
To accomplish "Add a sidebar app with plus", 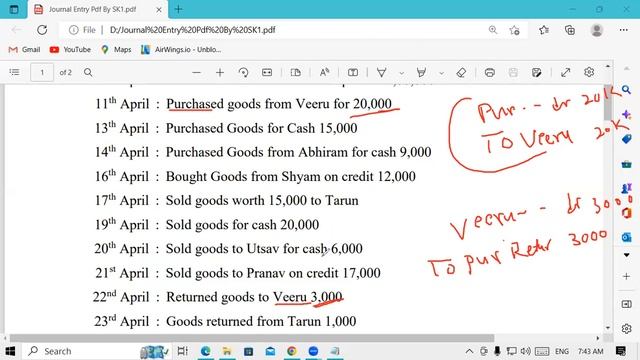I will pyautogui.click(x=627, y=276).
